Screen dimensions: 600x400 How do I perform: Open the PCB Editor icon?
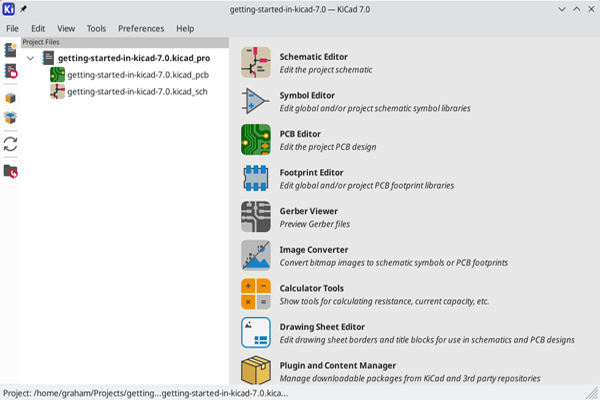click(x=256, y=140)
